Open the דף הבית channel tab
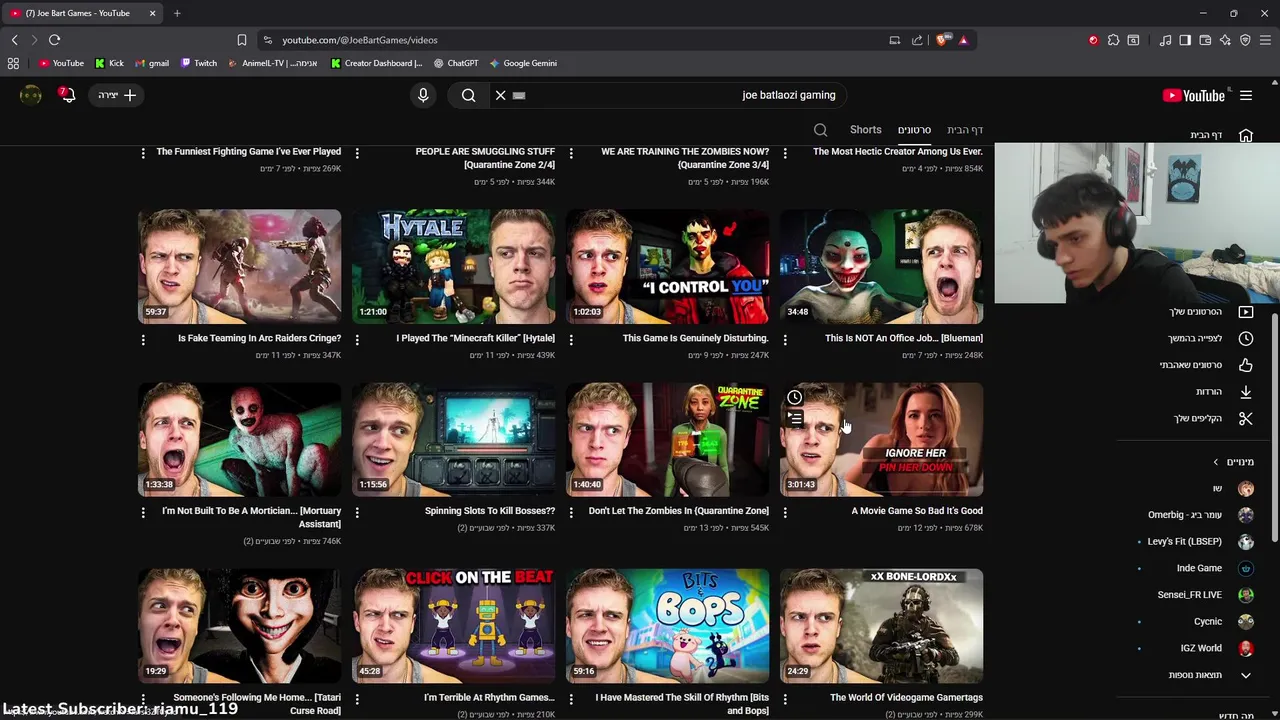1280x720 pixels. pos(965,130)
